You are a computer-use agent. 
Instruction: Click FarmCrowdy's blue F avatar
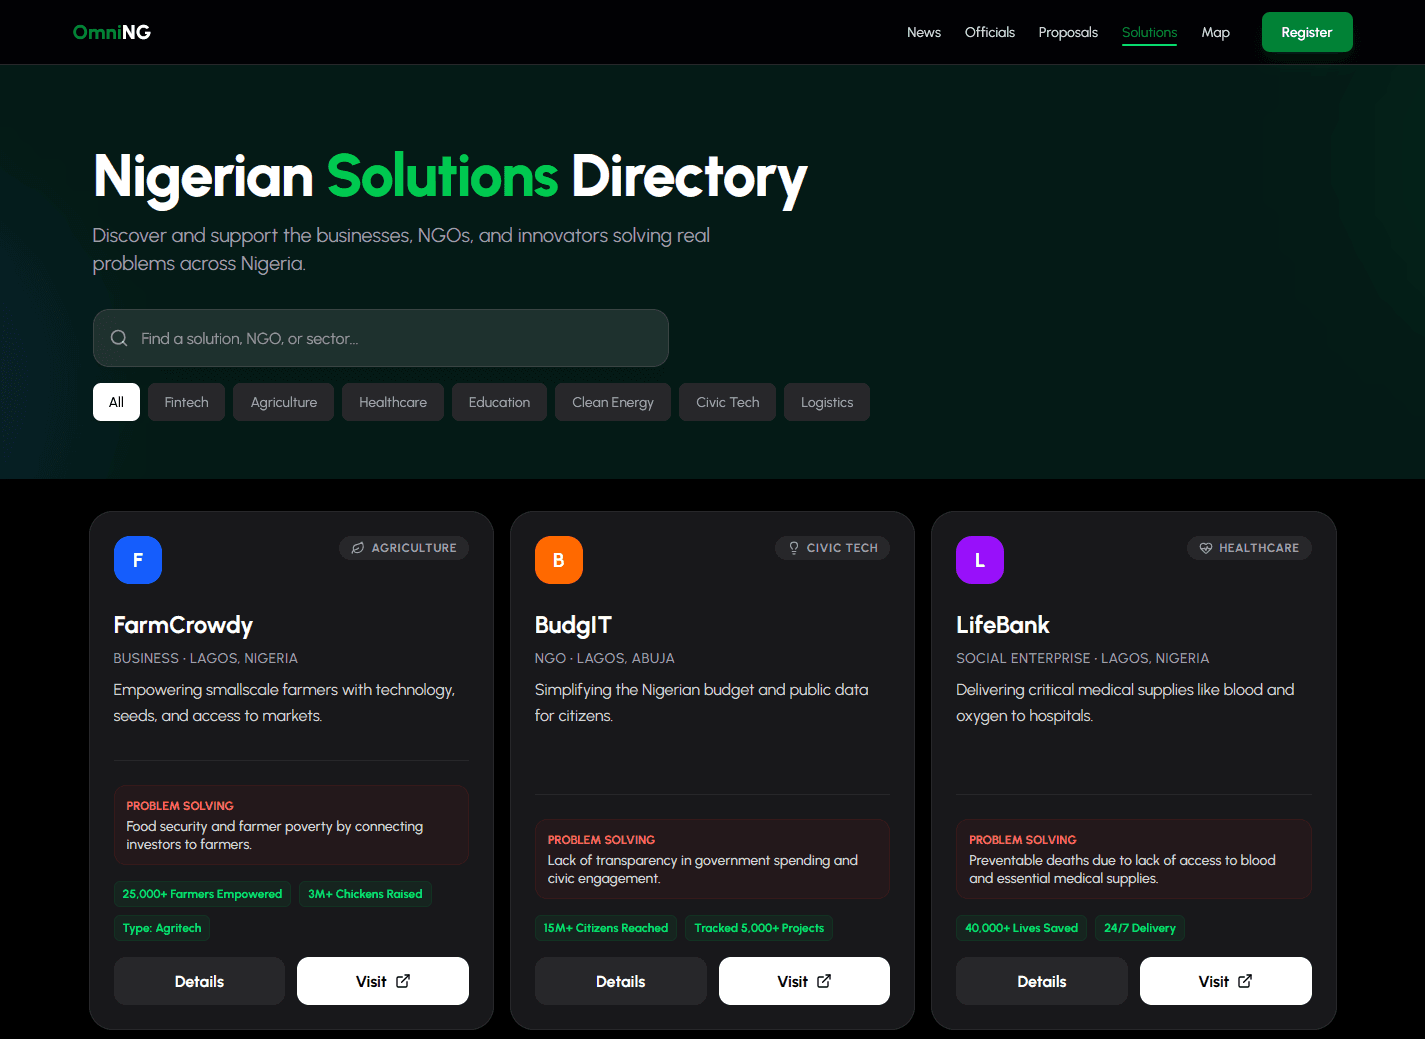pos(138,560)
